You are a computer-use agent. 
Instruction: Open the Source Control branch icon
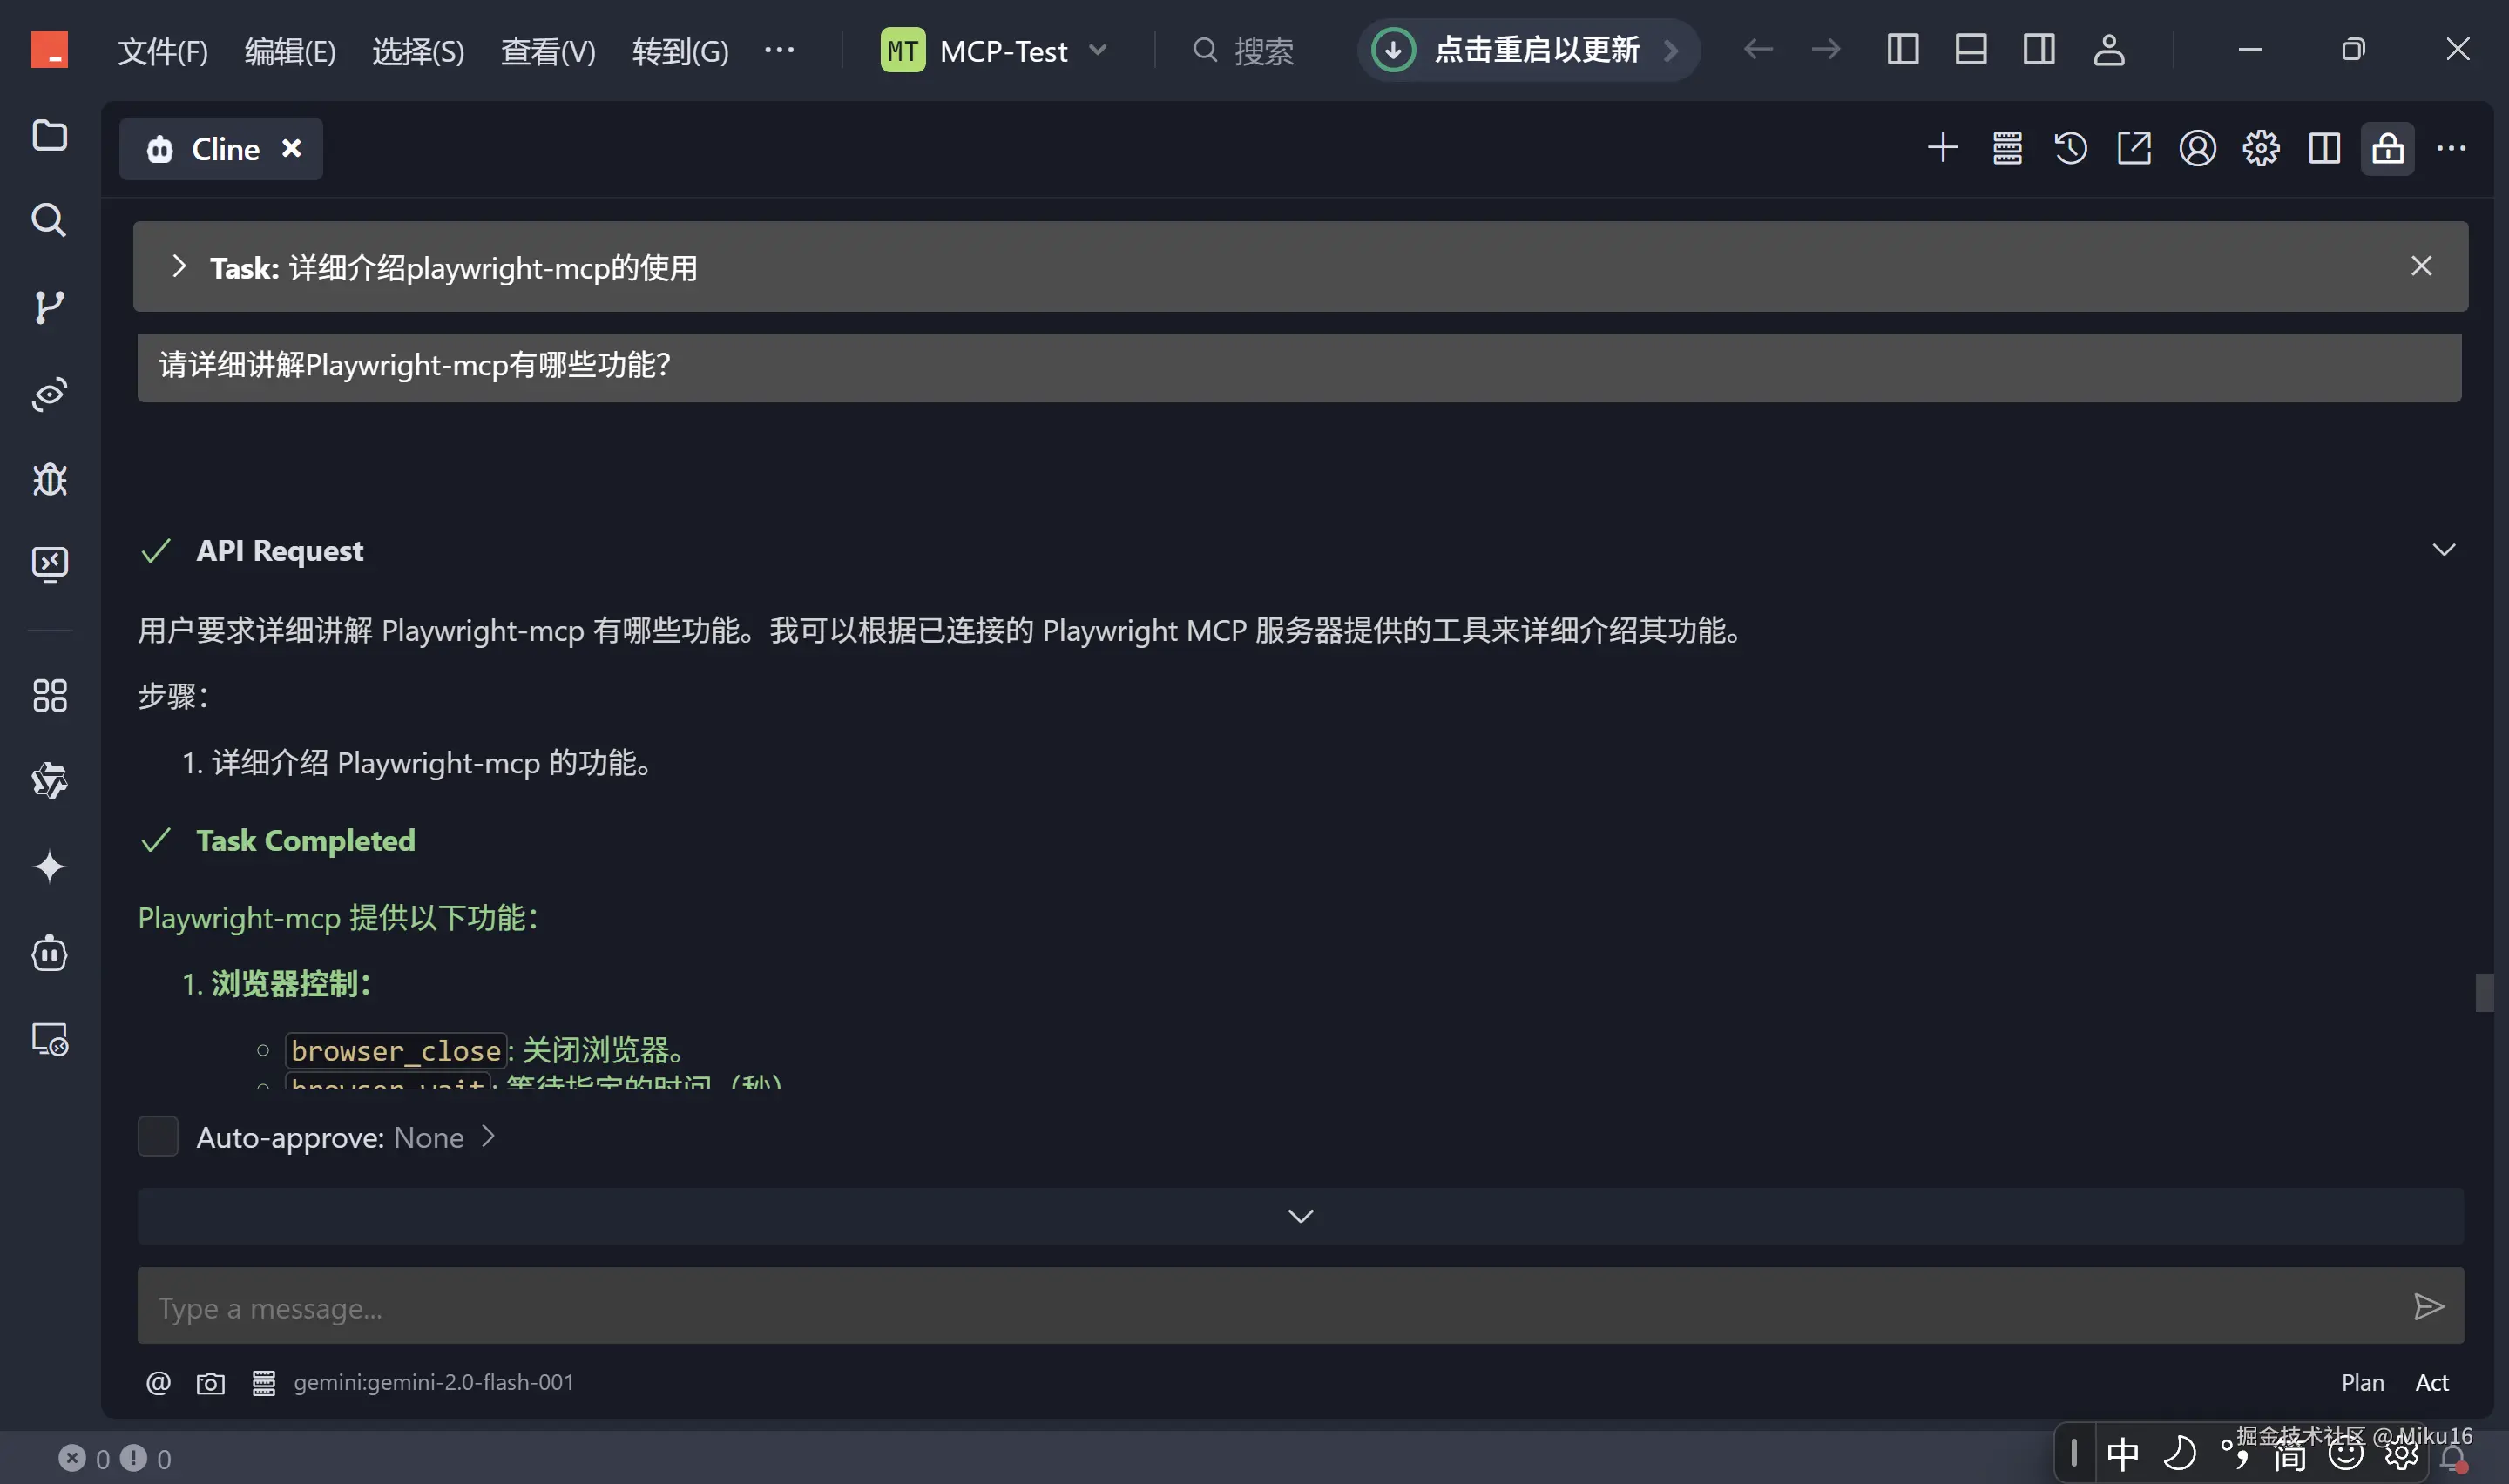(x=49, y=307)
